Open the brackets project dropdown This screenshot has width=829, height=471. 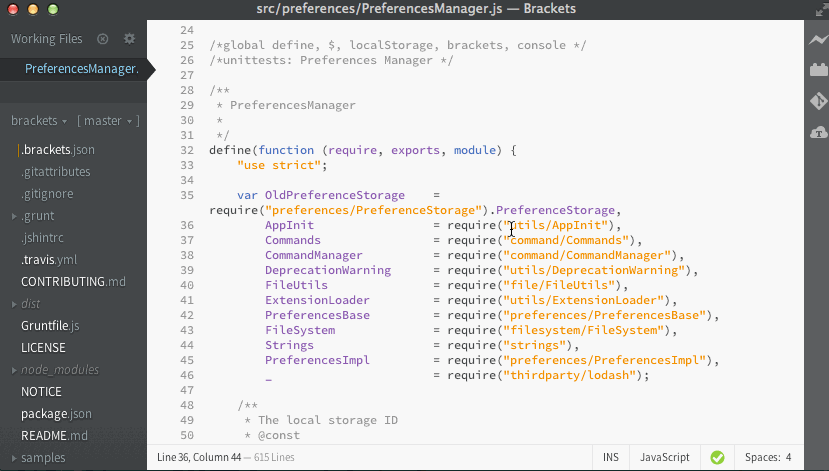39,121
